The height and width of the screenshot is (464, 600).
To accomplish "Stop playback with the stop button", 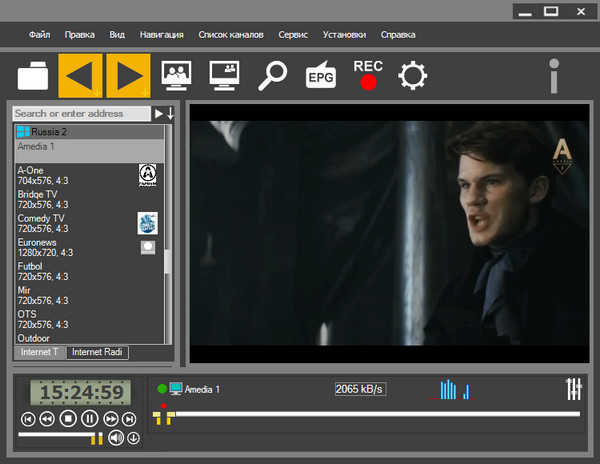I will tap(68, 419).
